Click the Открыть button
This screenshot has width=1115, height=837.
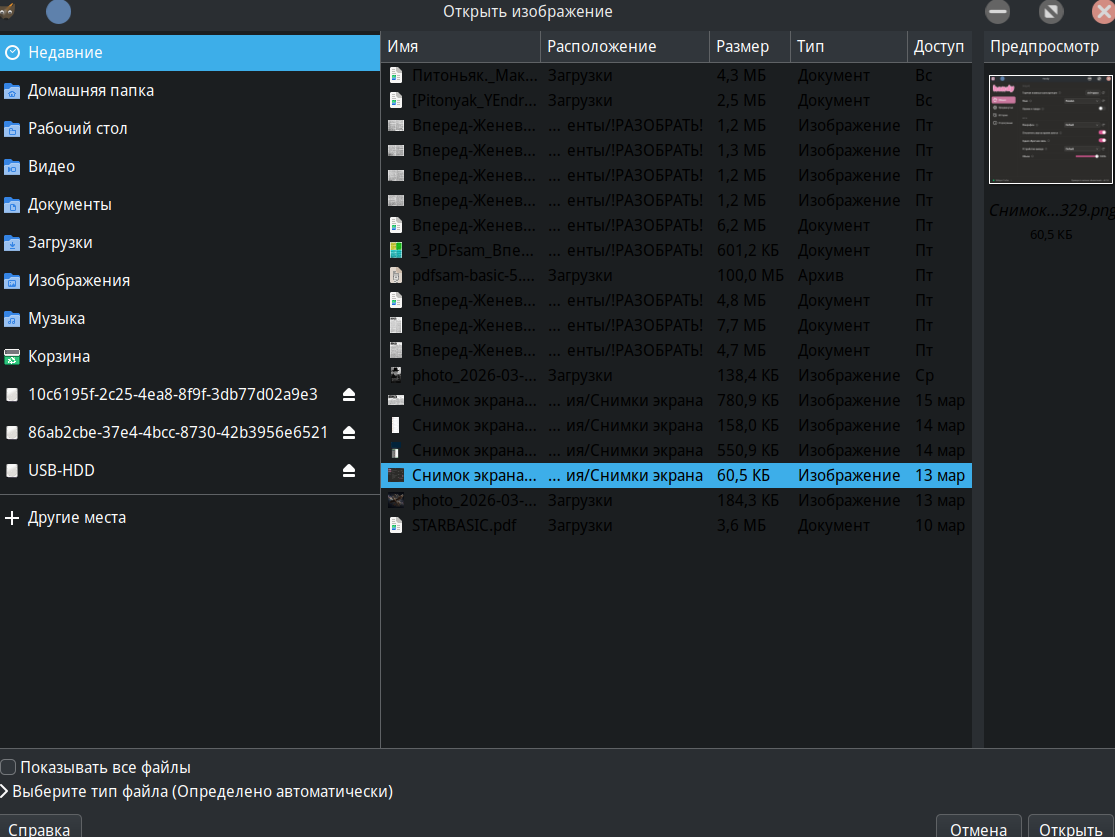pos(1071,827)
